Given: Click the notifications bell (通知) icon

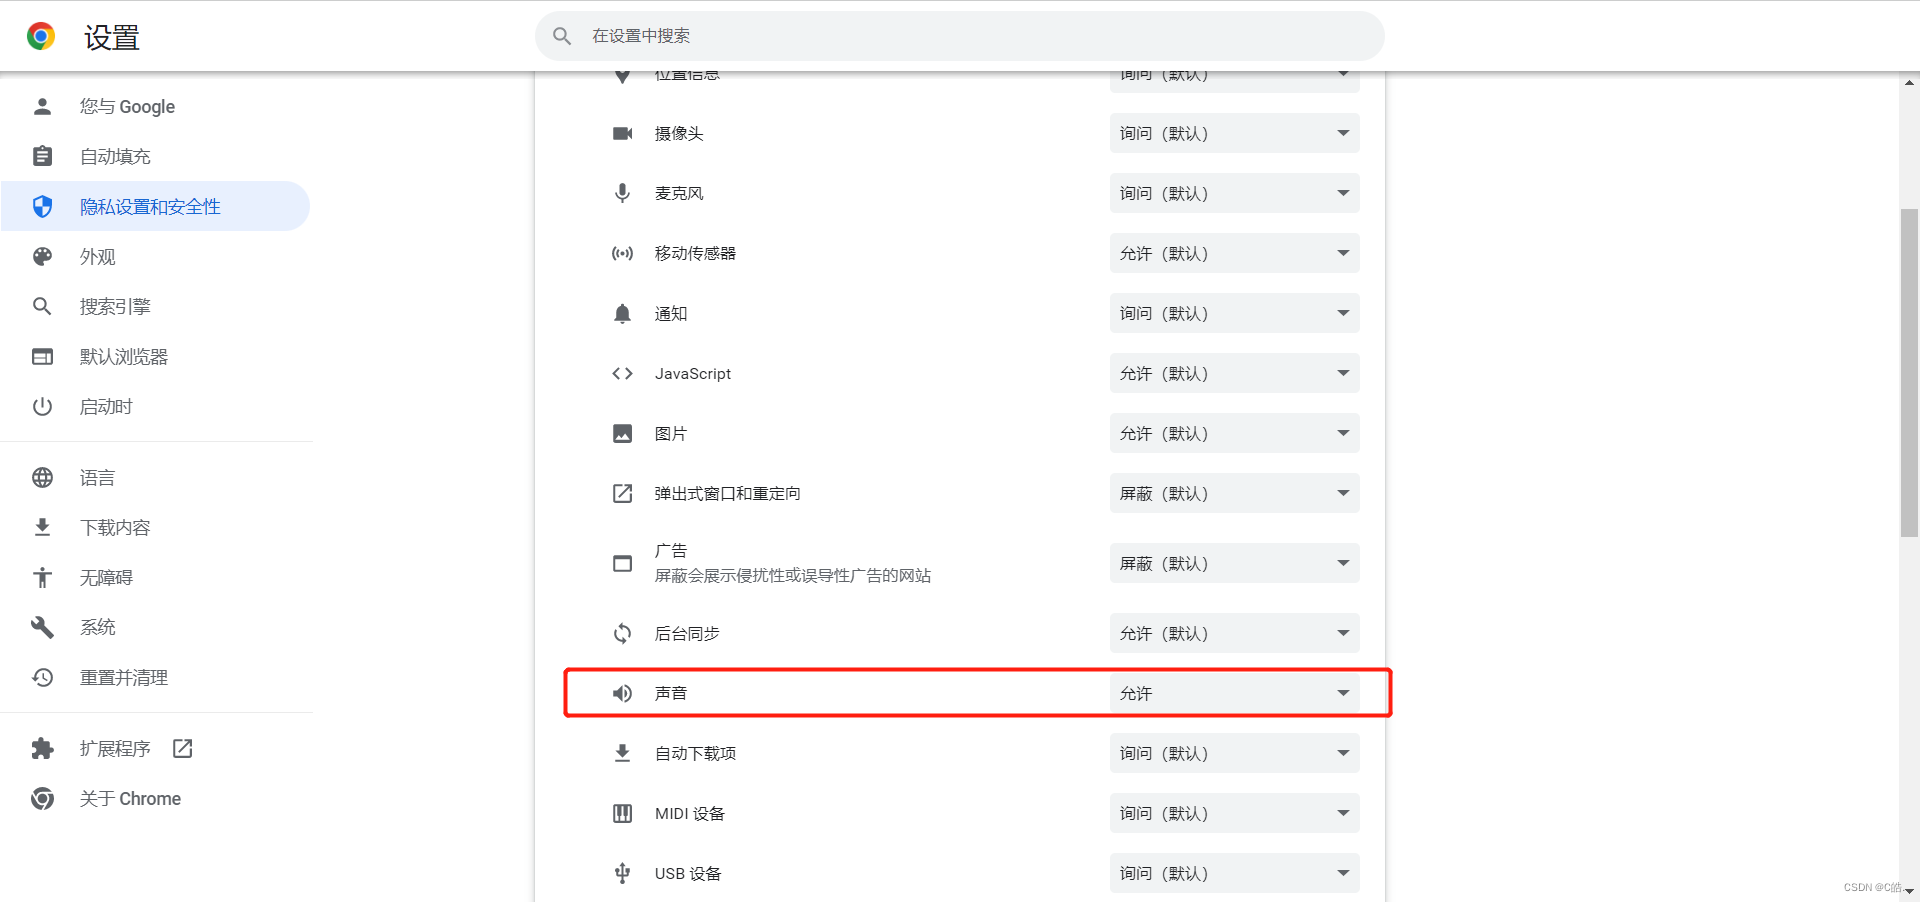Looking at the screenshot, I should [622, 313].
